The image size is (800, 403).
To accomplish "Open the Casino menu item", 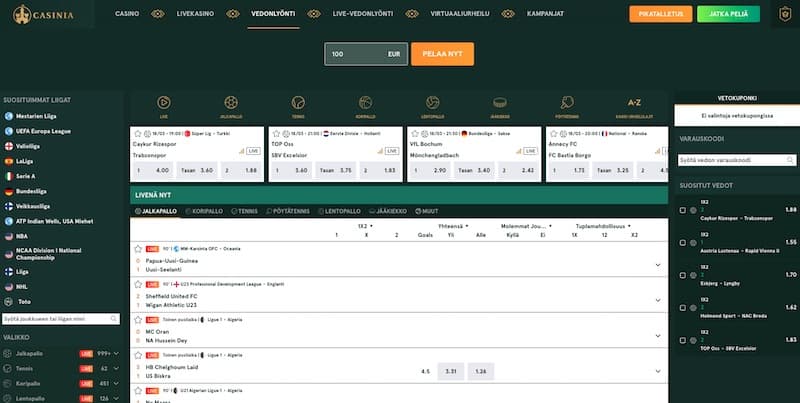I will [x=127, y=14].
